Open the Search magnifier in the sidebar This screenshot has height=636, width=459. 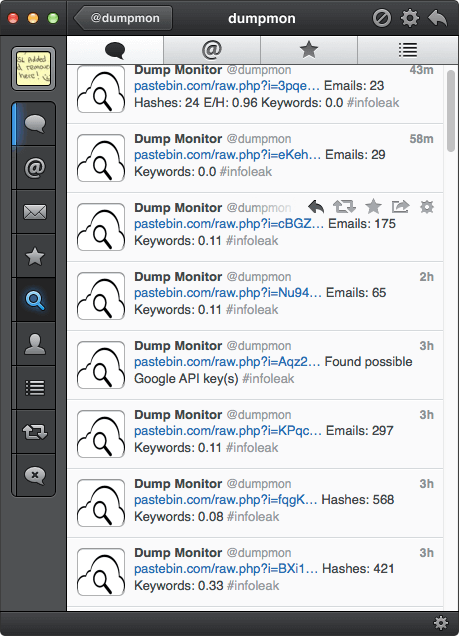click(x=35, y=300)
